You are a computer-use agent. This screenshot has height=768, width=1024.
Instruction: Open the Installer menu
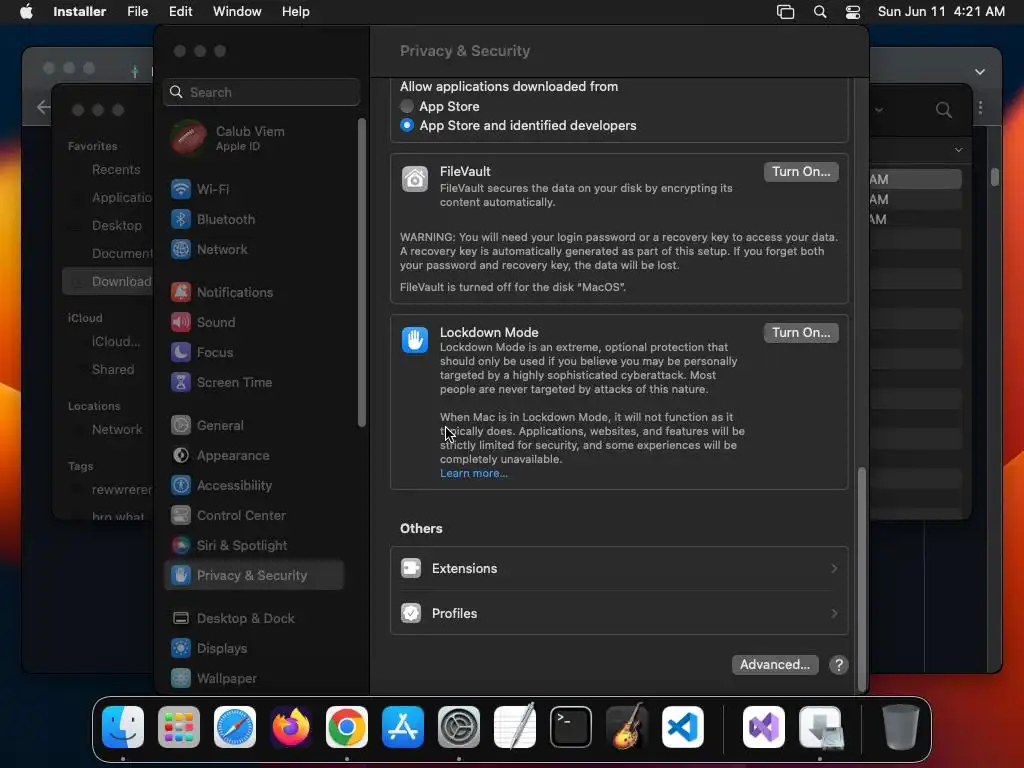(80, 12)
